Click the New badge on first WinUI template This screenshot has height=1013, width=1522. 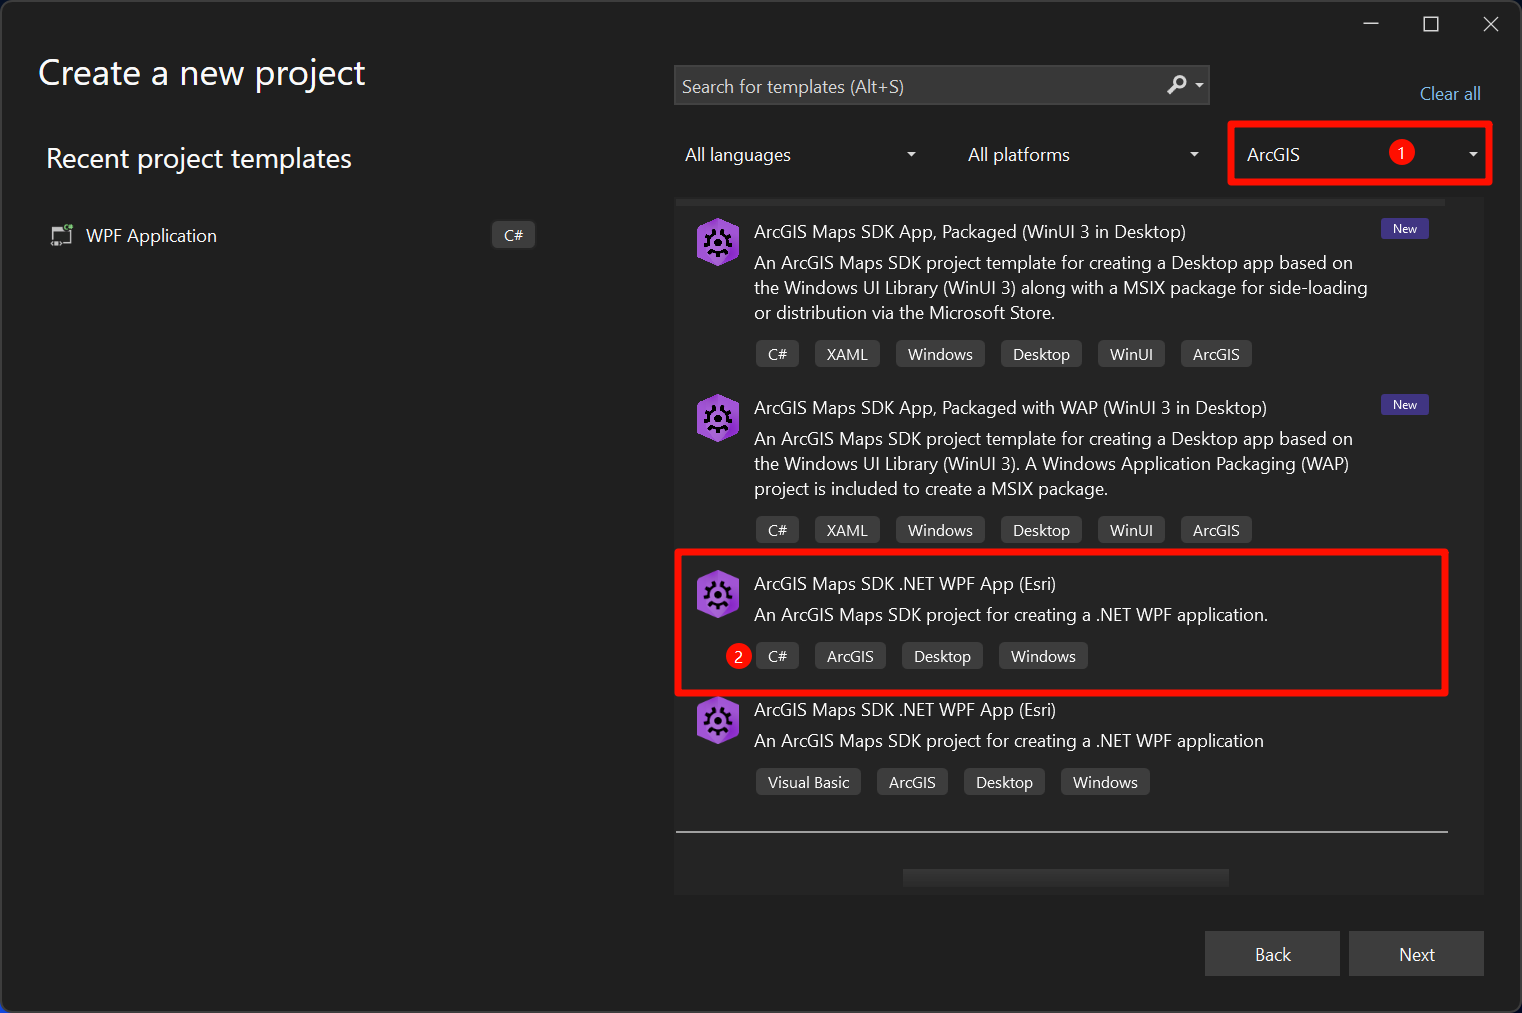point(1405,229)
